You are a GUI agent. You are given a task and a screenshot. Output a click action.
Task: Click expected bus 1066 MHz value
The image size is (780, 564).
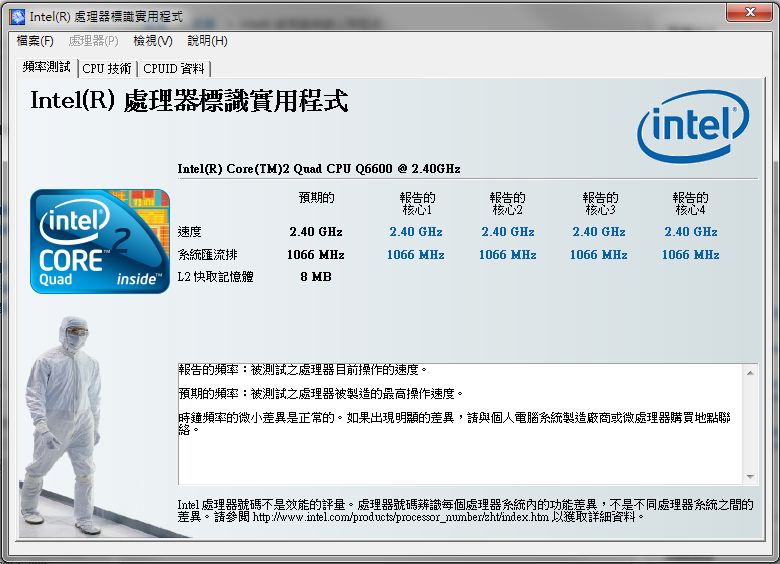point(316,255)
